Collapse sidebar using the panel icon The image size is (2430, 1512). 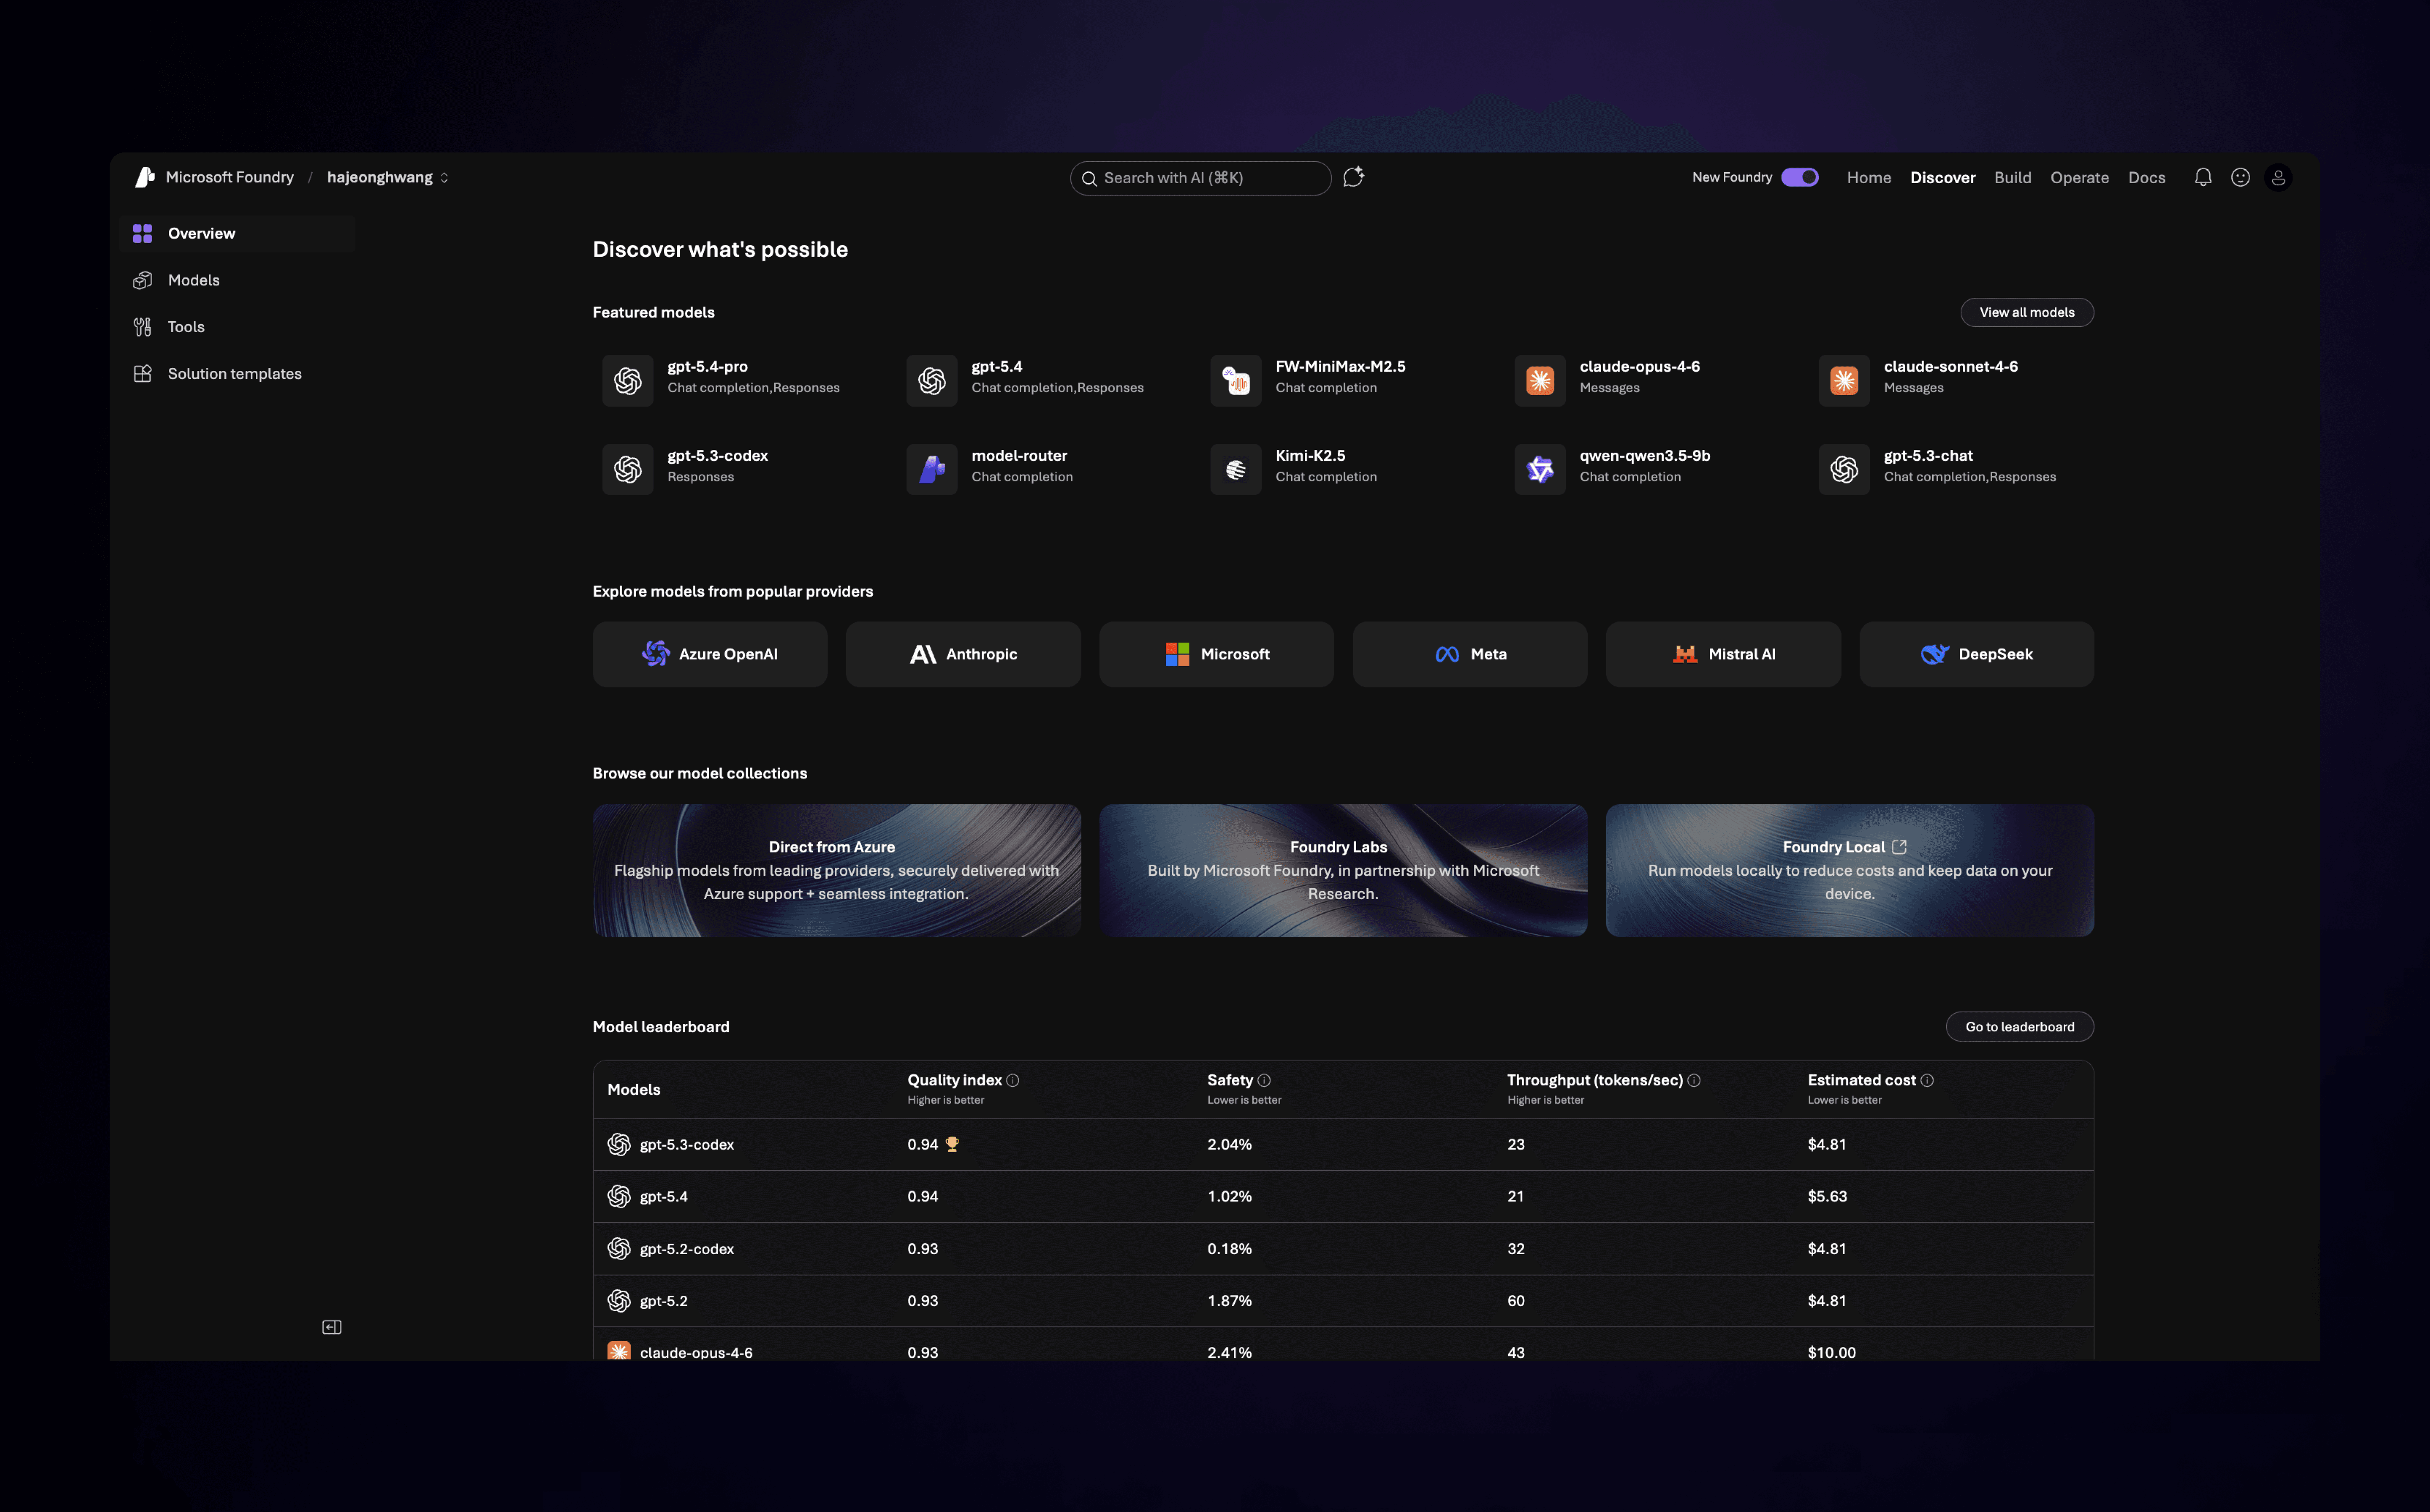(332, 1327)
